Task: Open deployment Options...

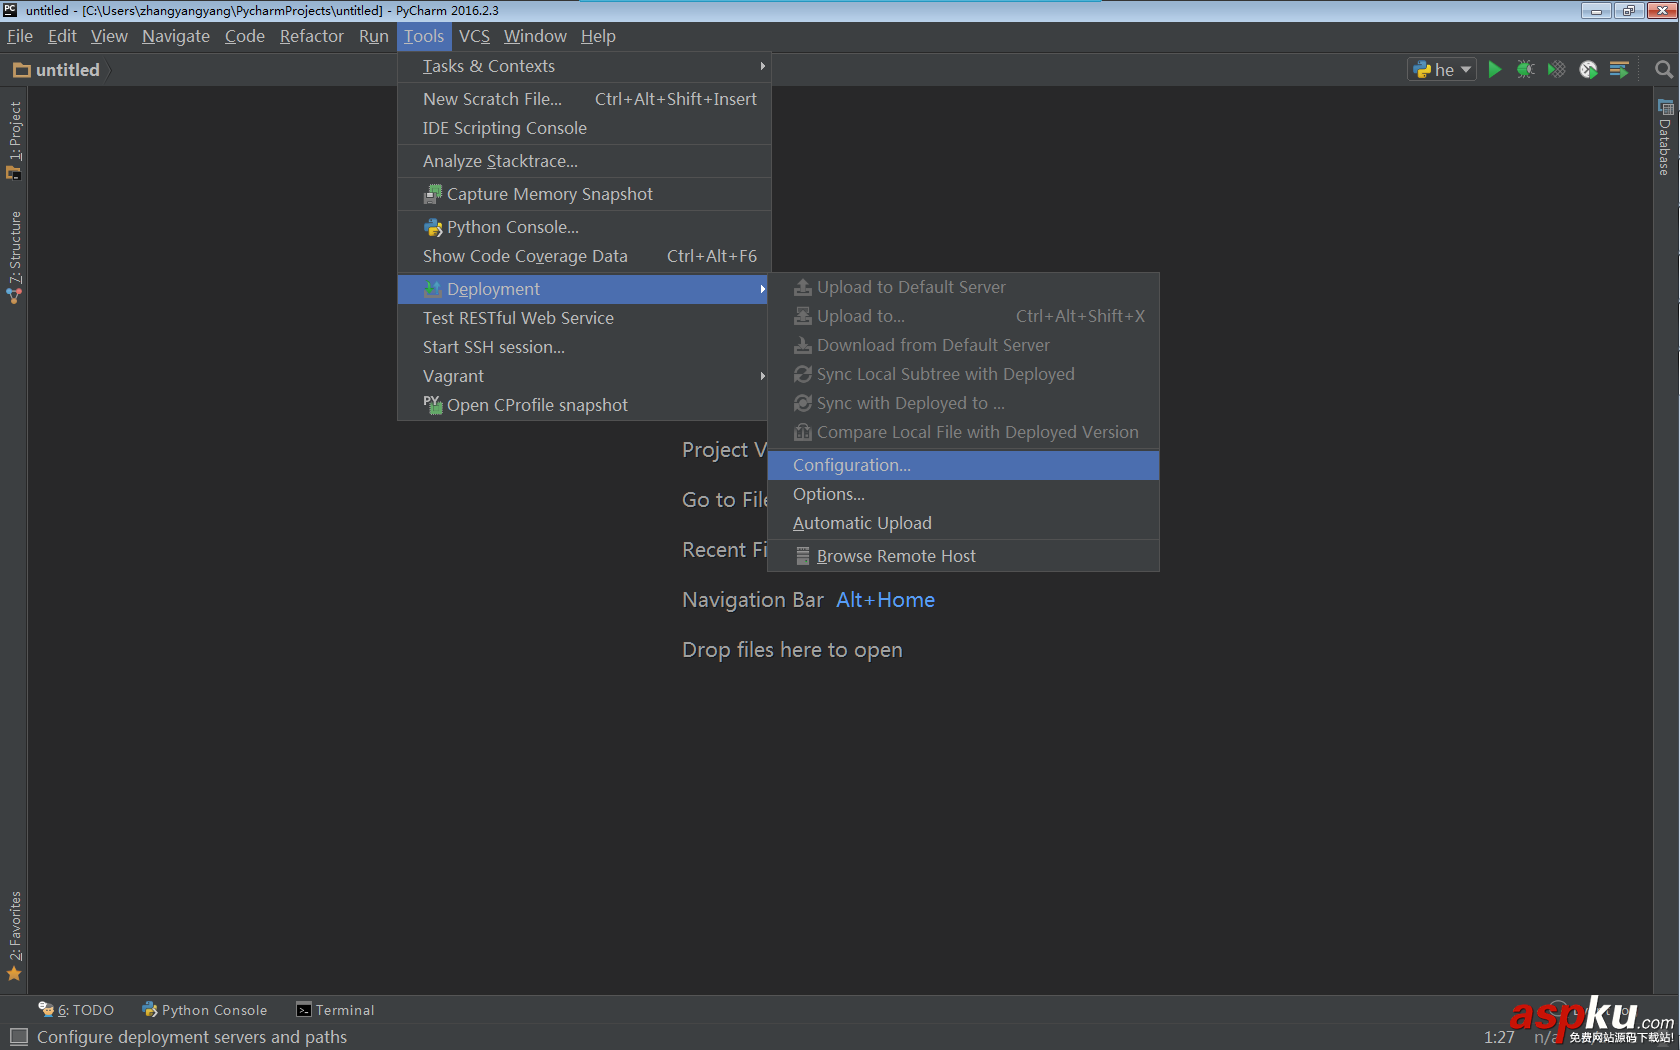Action: point(963,494)
